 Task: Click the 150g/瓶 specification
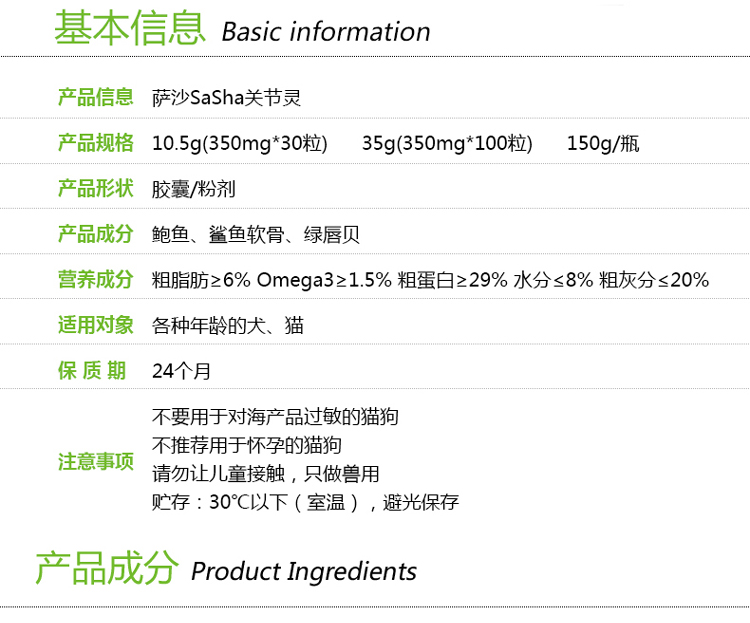pyautogui.click(x=603, y=143)
